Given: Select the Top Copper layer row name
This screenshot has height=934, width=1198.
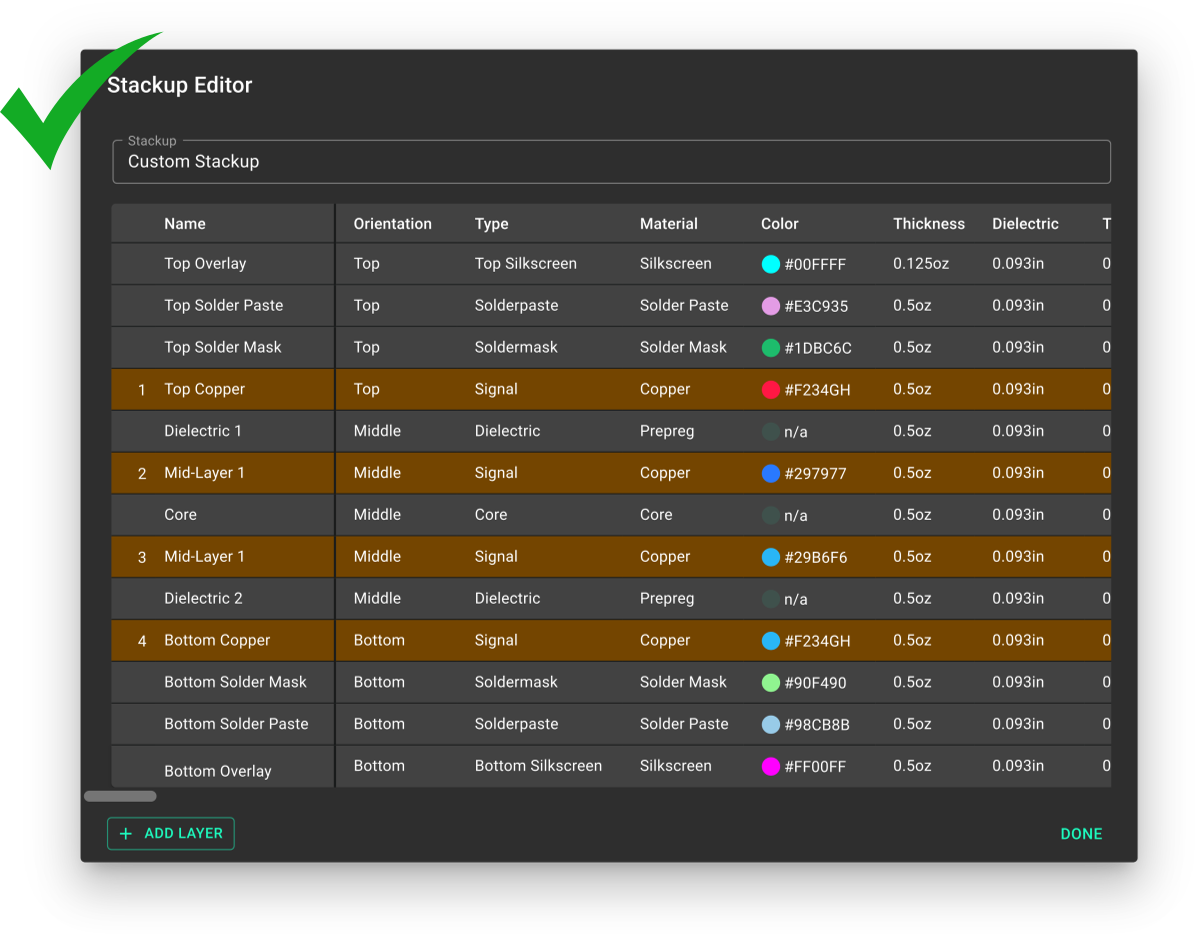Looking at the screenshot, I should coord(204,389).
